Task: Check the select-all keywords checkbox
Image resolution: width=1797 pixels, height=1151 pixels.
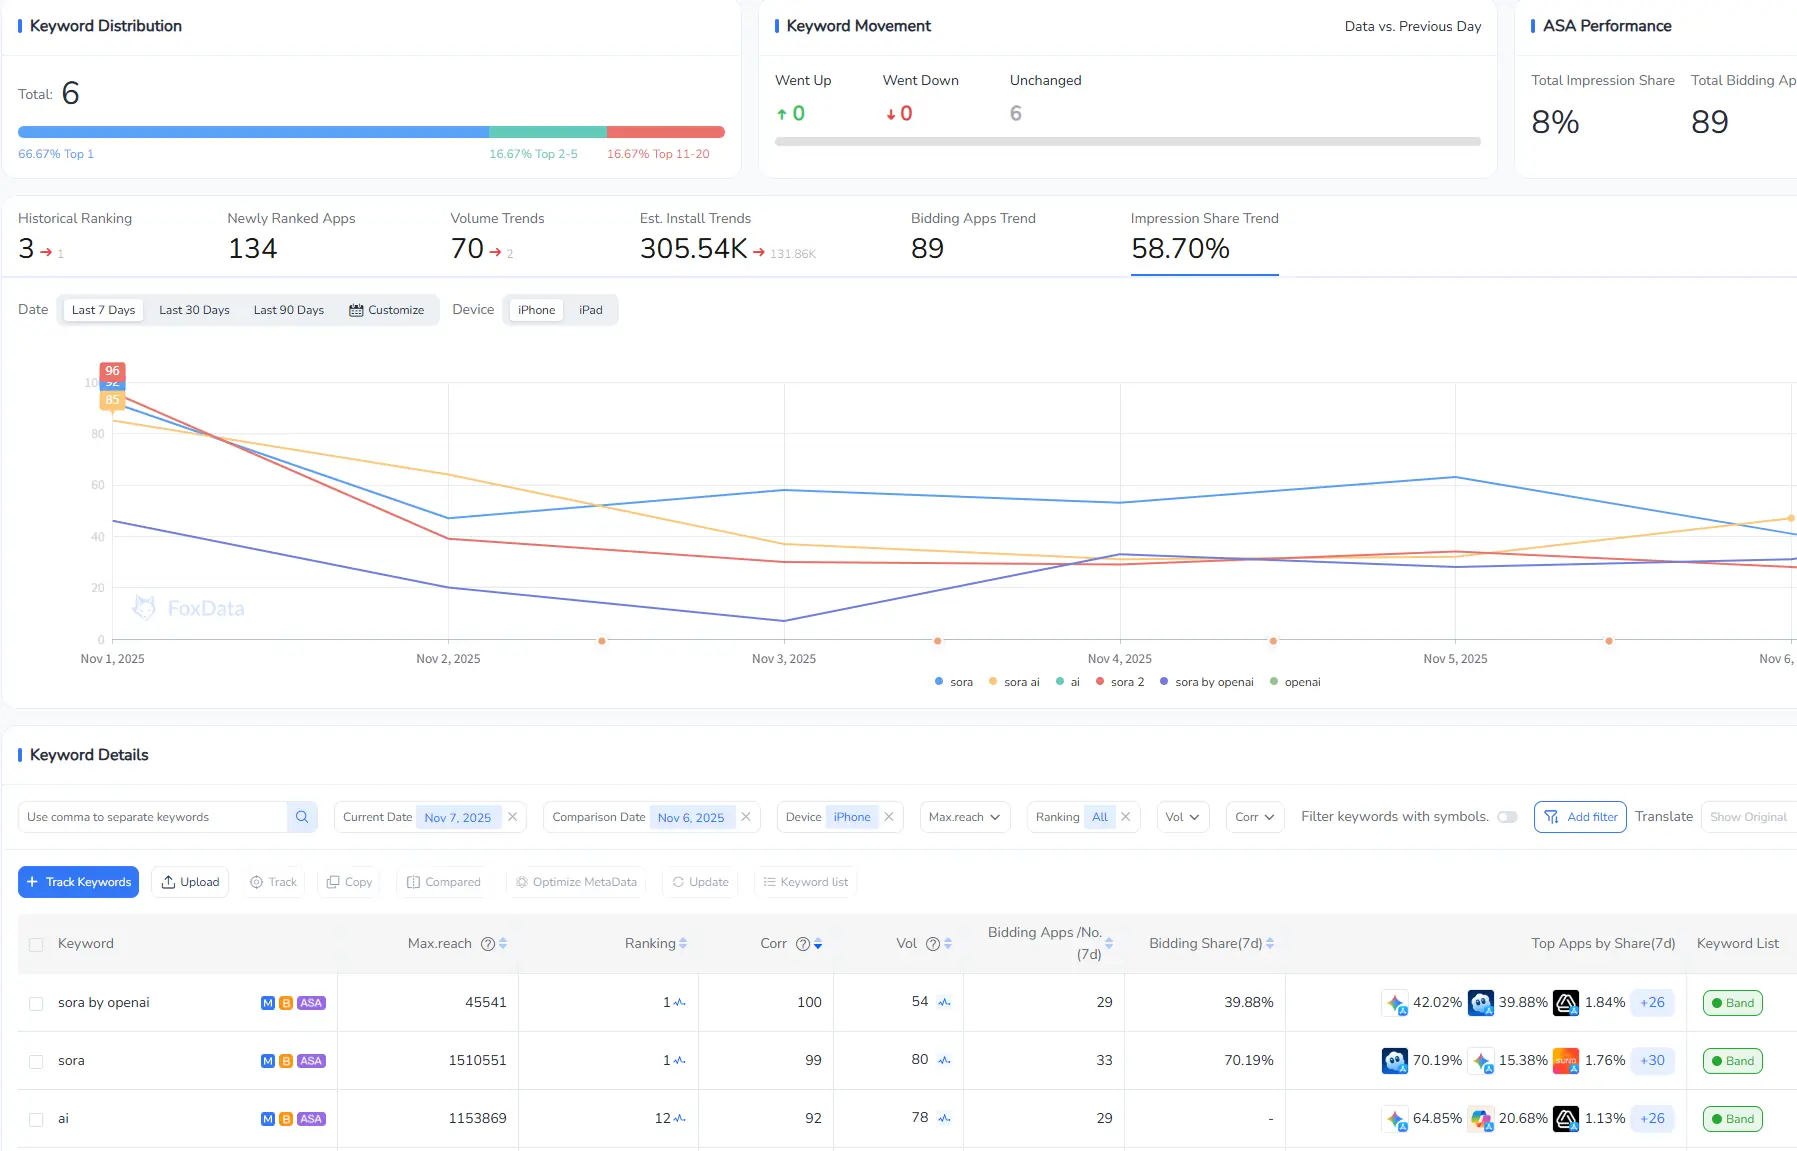Action: [36, 944]
